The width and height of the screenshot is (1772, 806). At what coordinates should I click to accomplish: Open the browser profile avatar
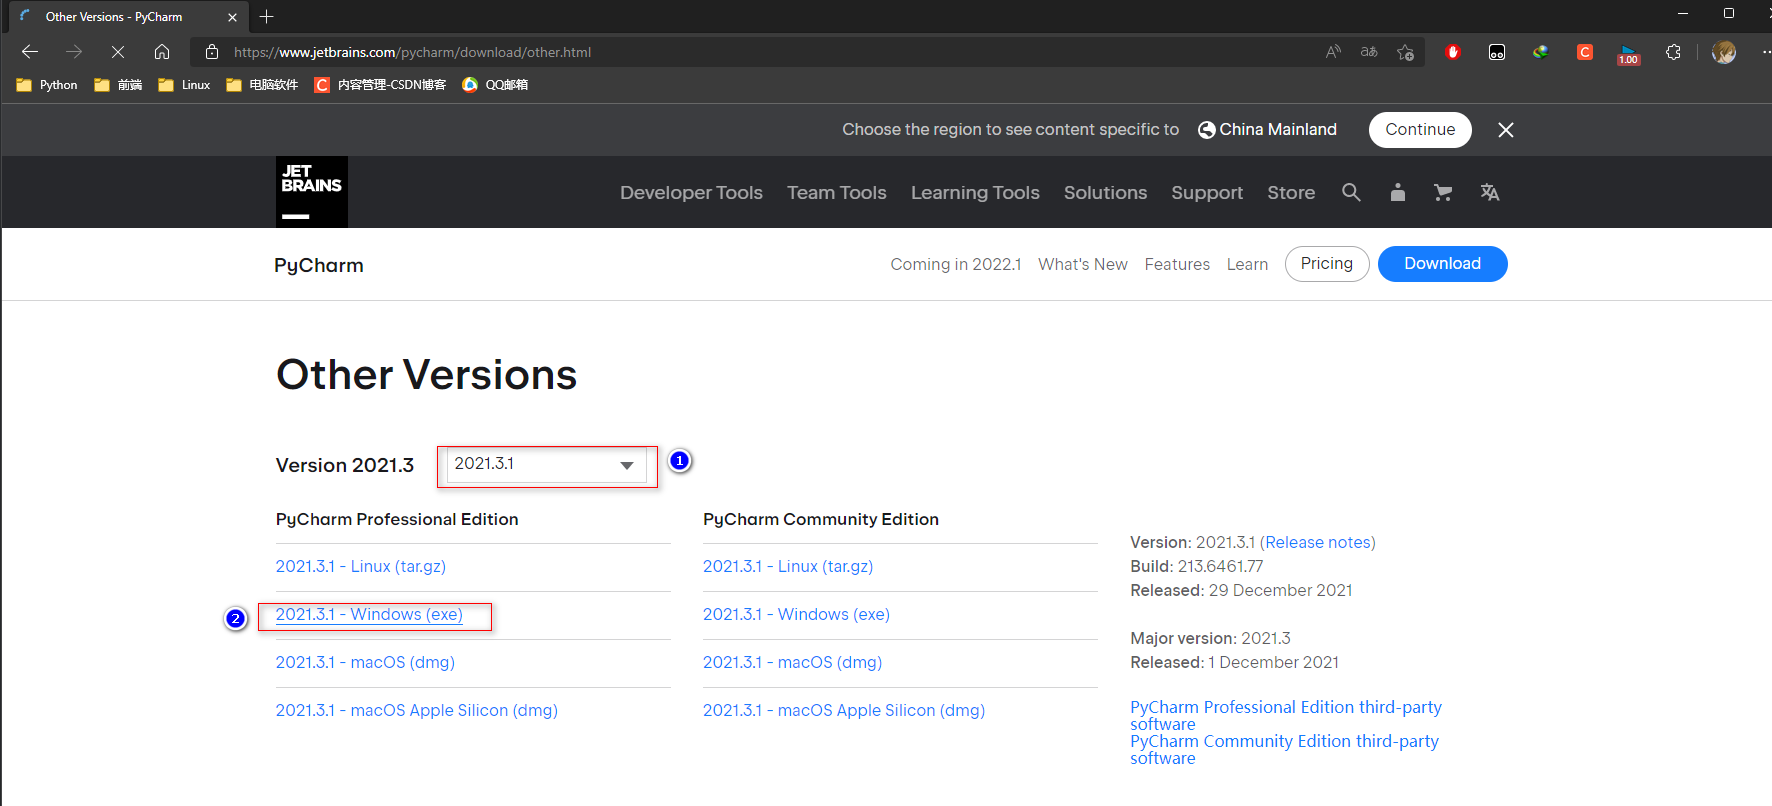(x=1724, y=52)
